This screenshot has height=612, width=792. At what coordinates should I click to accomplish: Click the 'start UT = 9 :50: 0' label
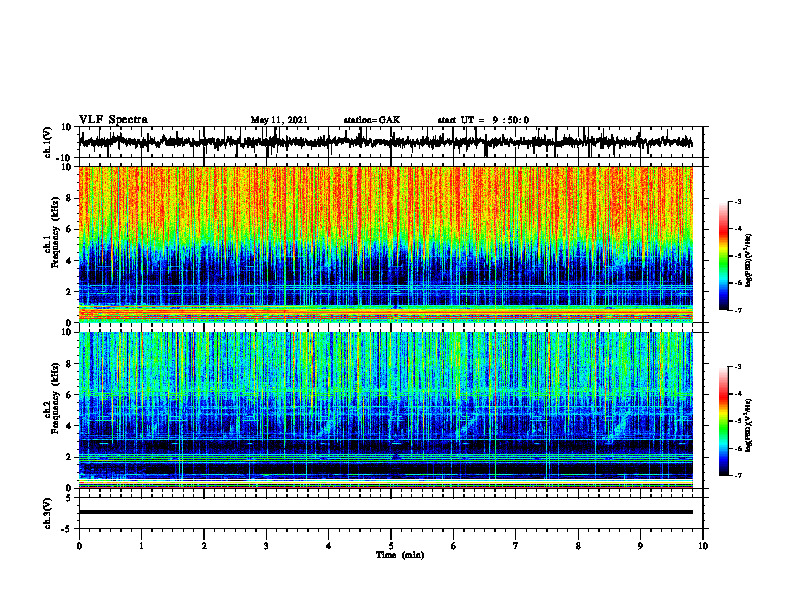pyautogui.click(x=483, y=120)
